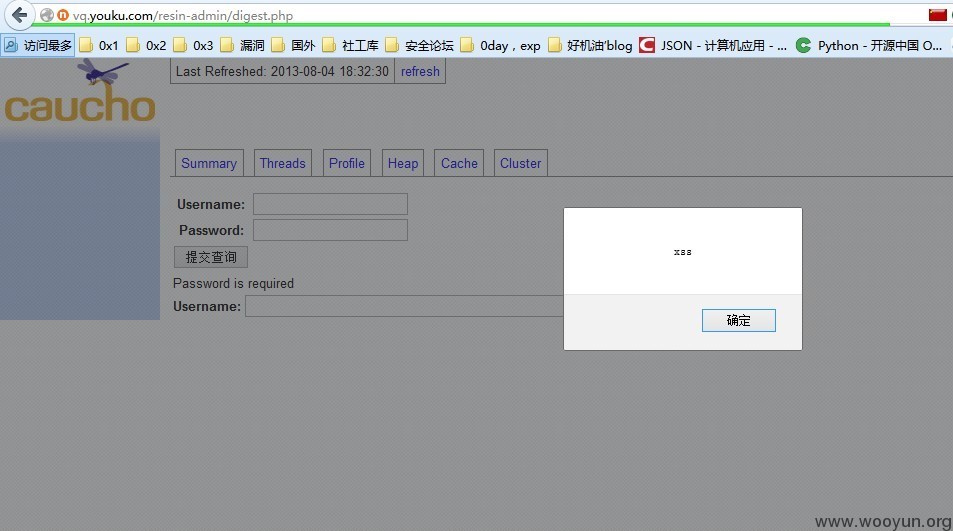
Task: Click the 'xss' alert message text
Action: 683,252
